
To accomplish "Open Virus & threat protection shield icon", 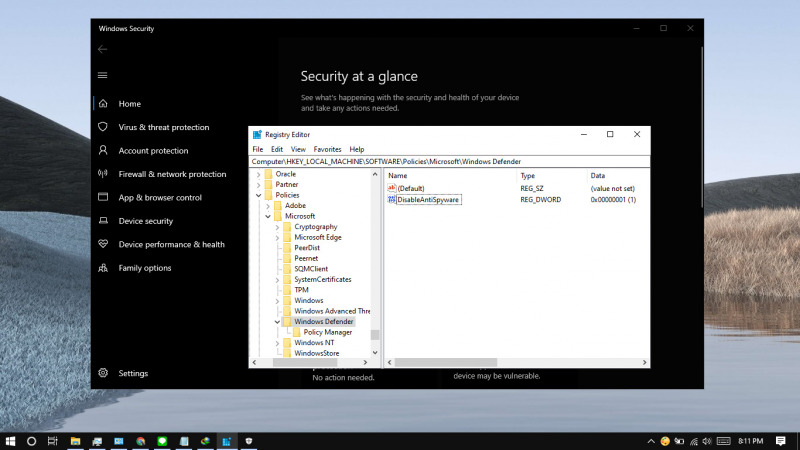I will [103, 127].
